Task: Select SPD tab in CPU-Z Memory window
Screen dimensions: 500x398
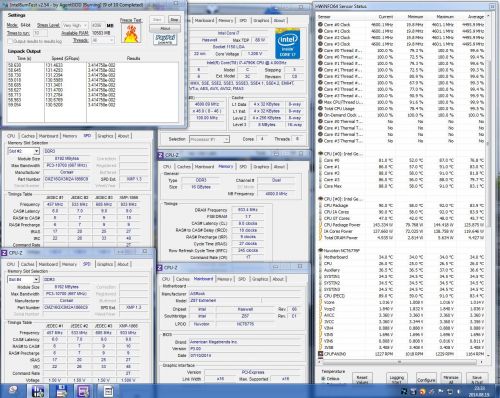Action: coord(243,167)
